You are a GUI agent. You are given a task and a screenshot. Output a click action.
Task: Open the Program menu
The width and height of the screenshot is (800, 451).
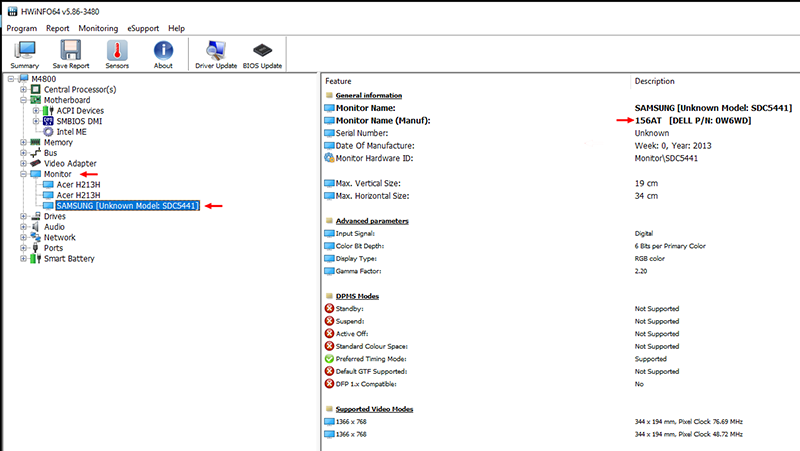tap(21, 28)
